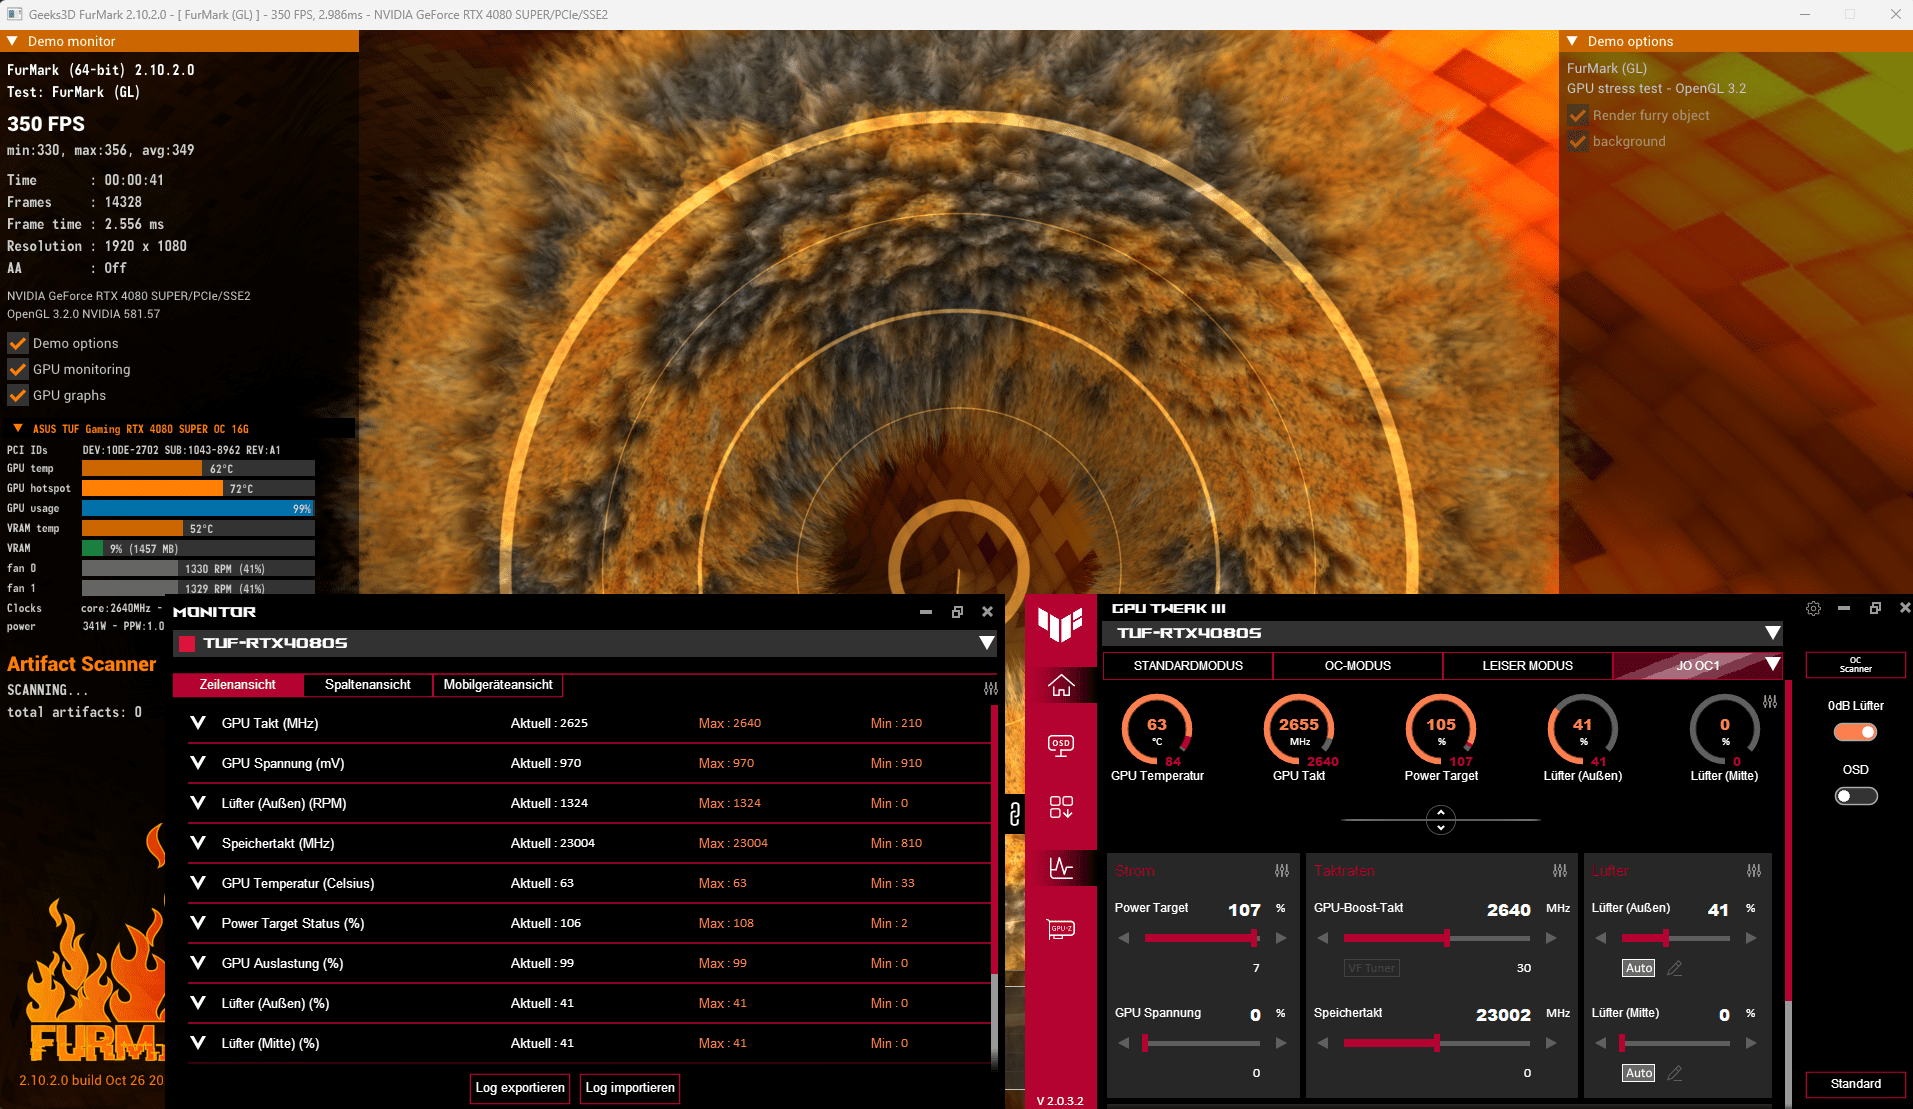Click the Monitor list vertical scrollbar
This screenshot has width=1913, height=1109.
tap(994, 886)
